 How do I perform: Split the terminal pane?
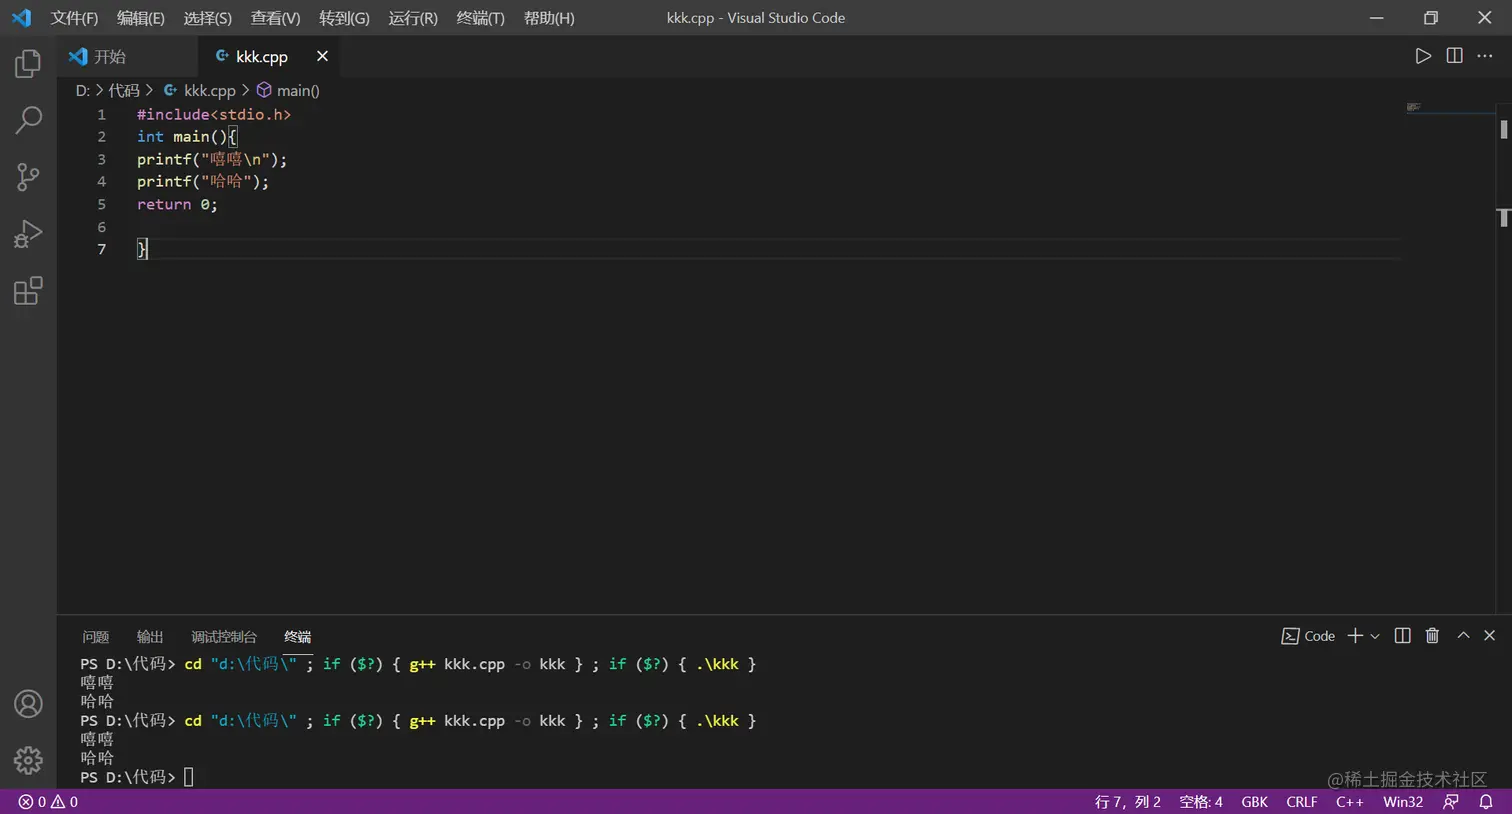point(1402,635)
